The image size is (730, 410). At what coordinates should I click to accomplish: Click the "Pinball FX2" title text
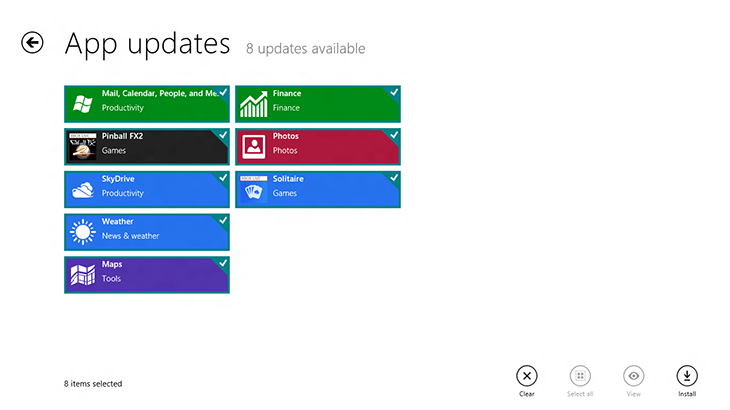pyautogui.click(x=122, y=136)
